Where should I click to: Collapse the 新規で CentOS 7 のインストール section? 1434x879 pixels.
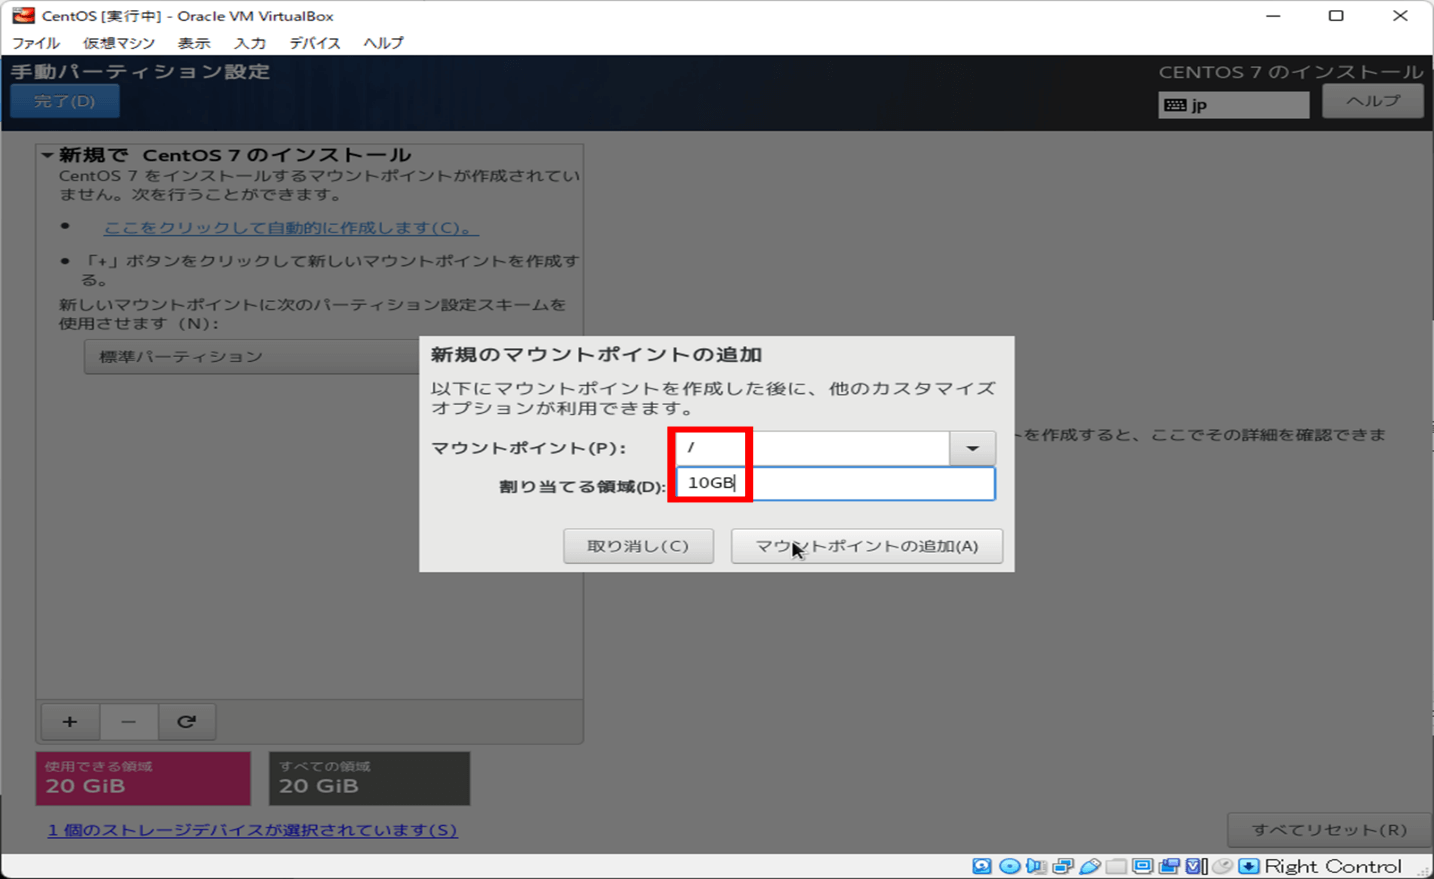coord(47,155)
